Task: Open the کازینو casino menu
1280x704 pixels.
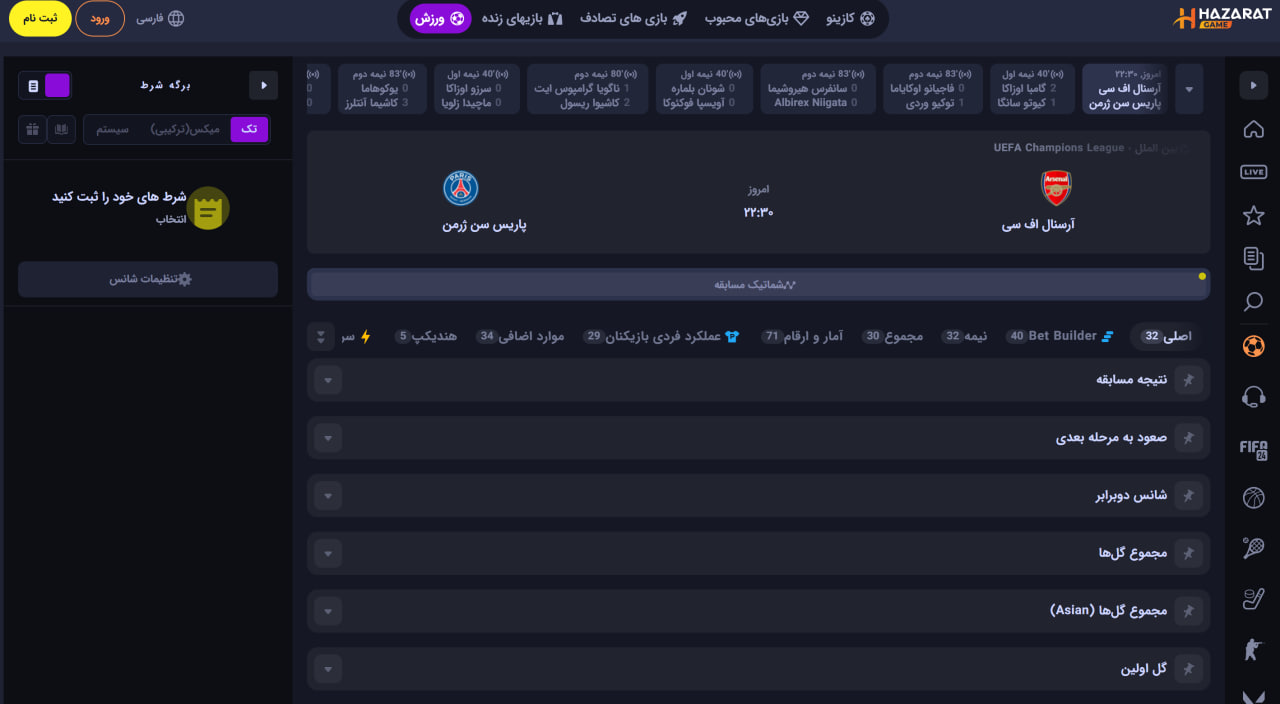Action: tap(850, 18)
